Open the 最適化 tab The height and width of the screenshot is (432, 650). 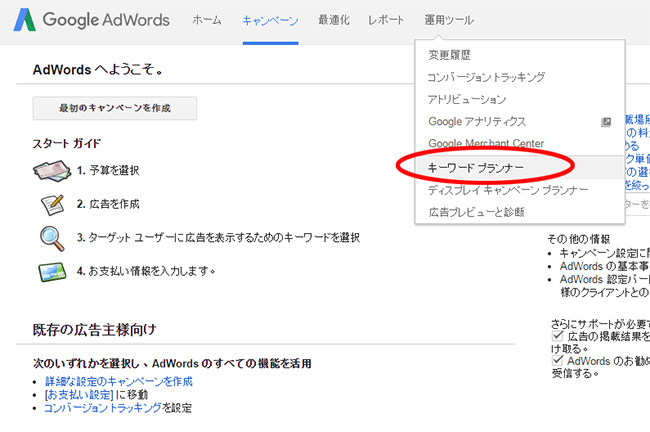[x=334, y=20]
